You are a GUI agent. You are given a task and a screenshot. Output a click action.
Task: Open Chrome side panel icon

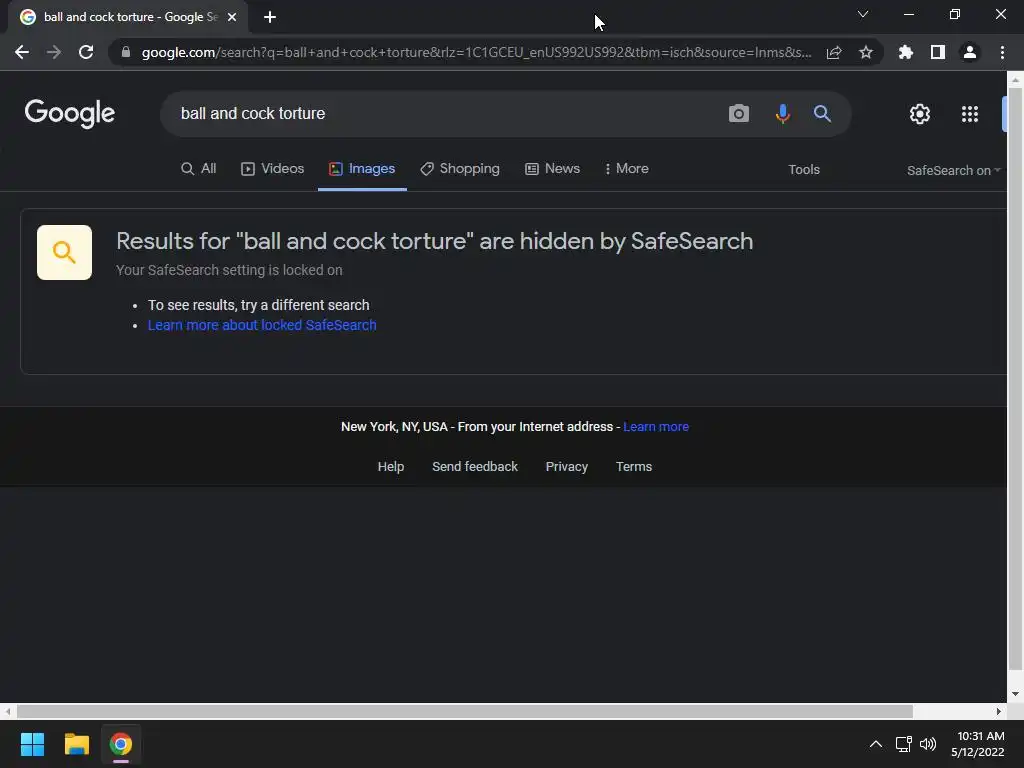(x=938, y=52)
